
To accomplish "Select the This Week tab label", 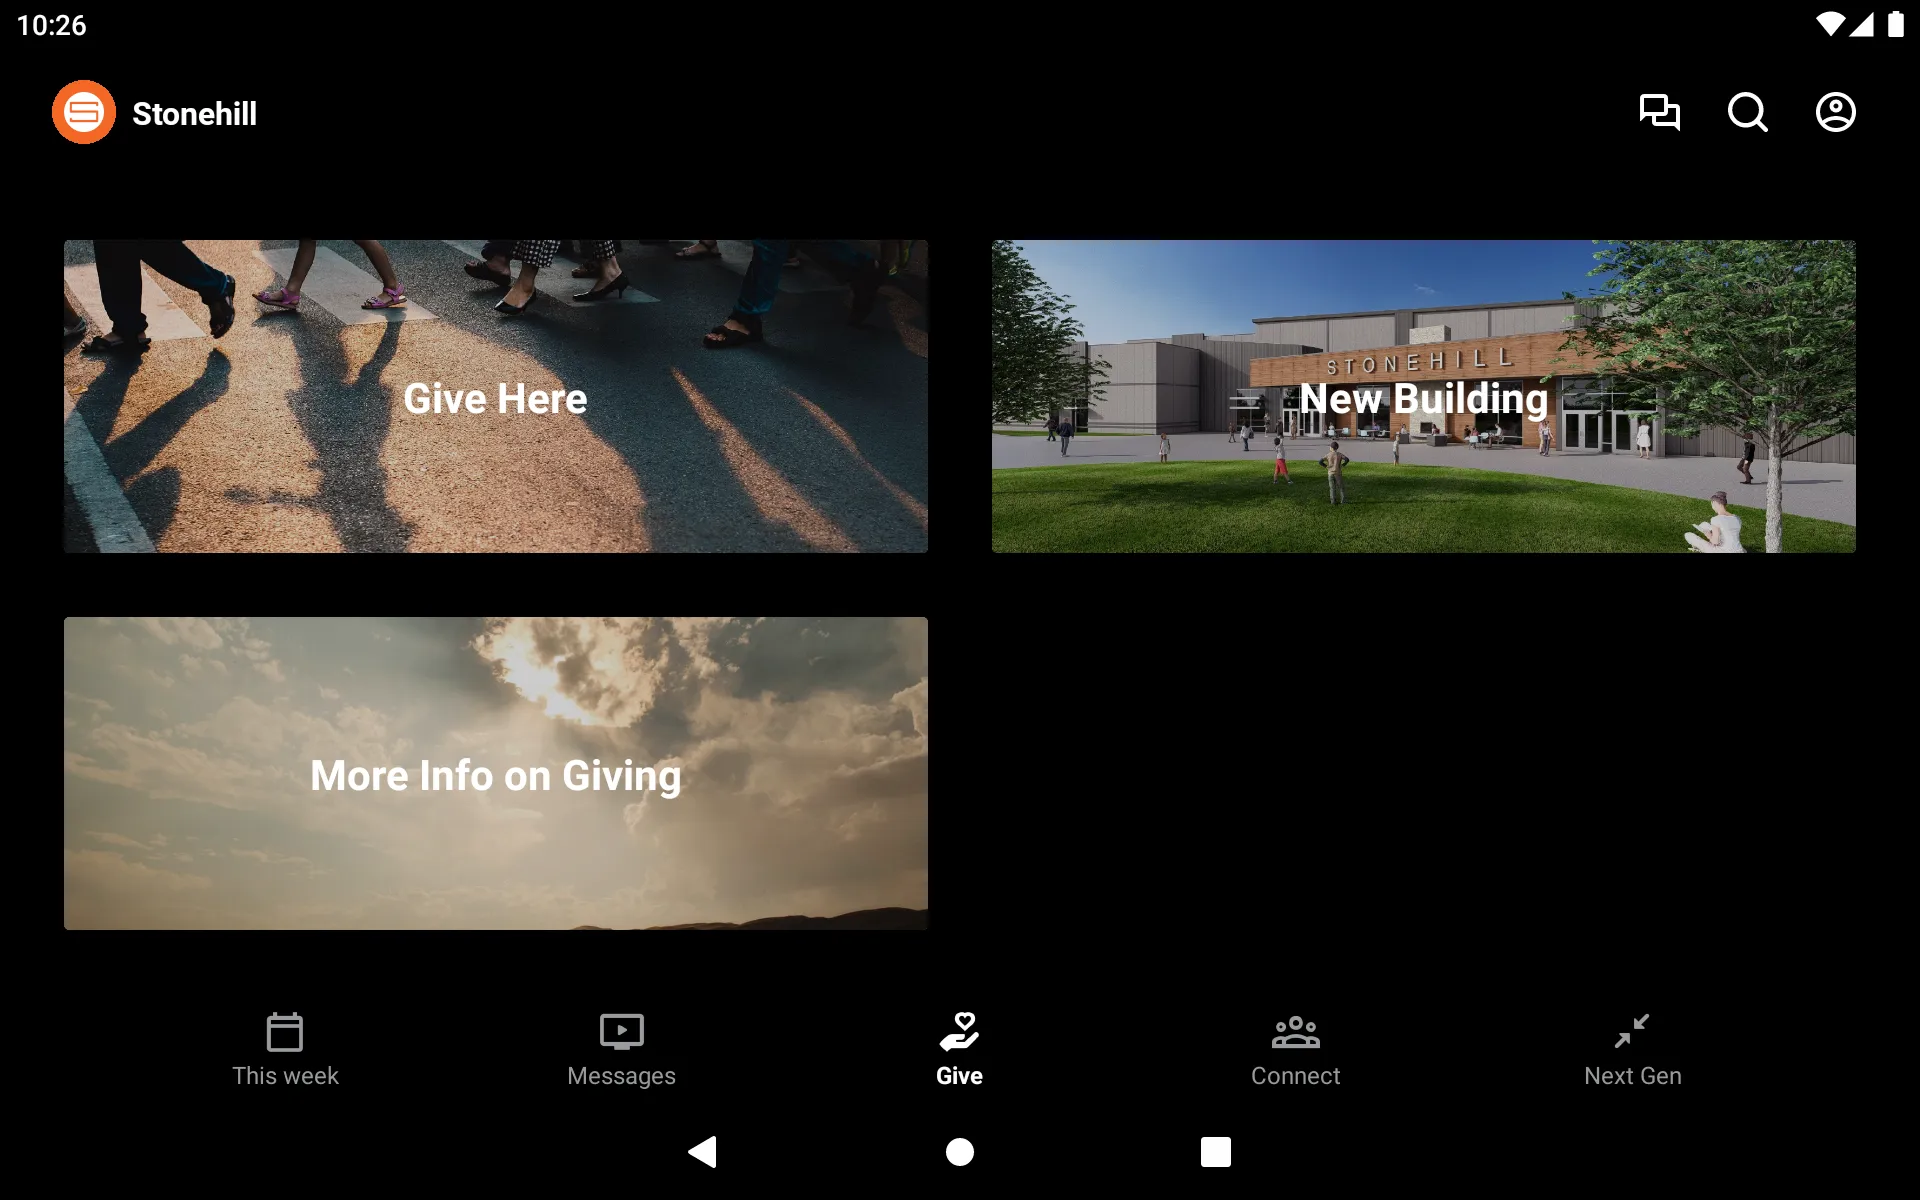I will coord(285,1076).
